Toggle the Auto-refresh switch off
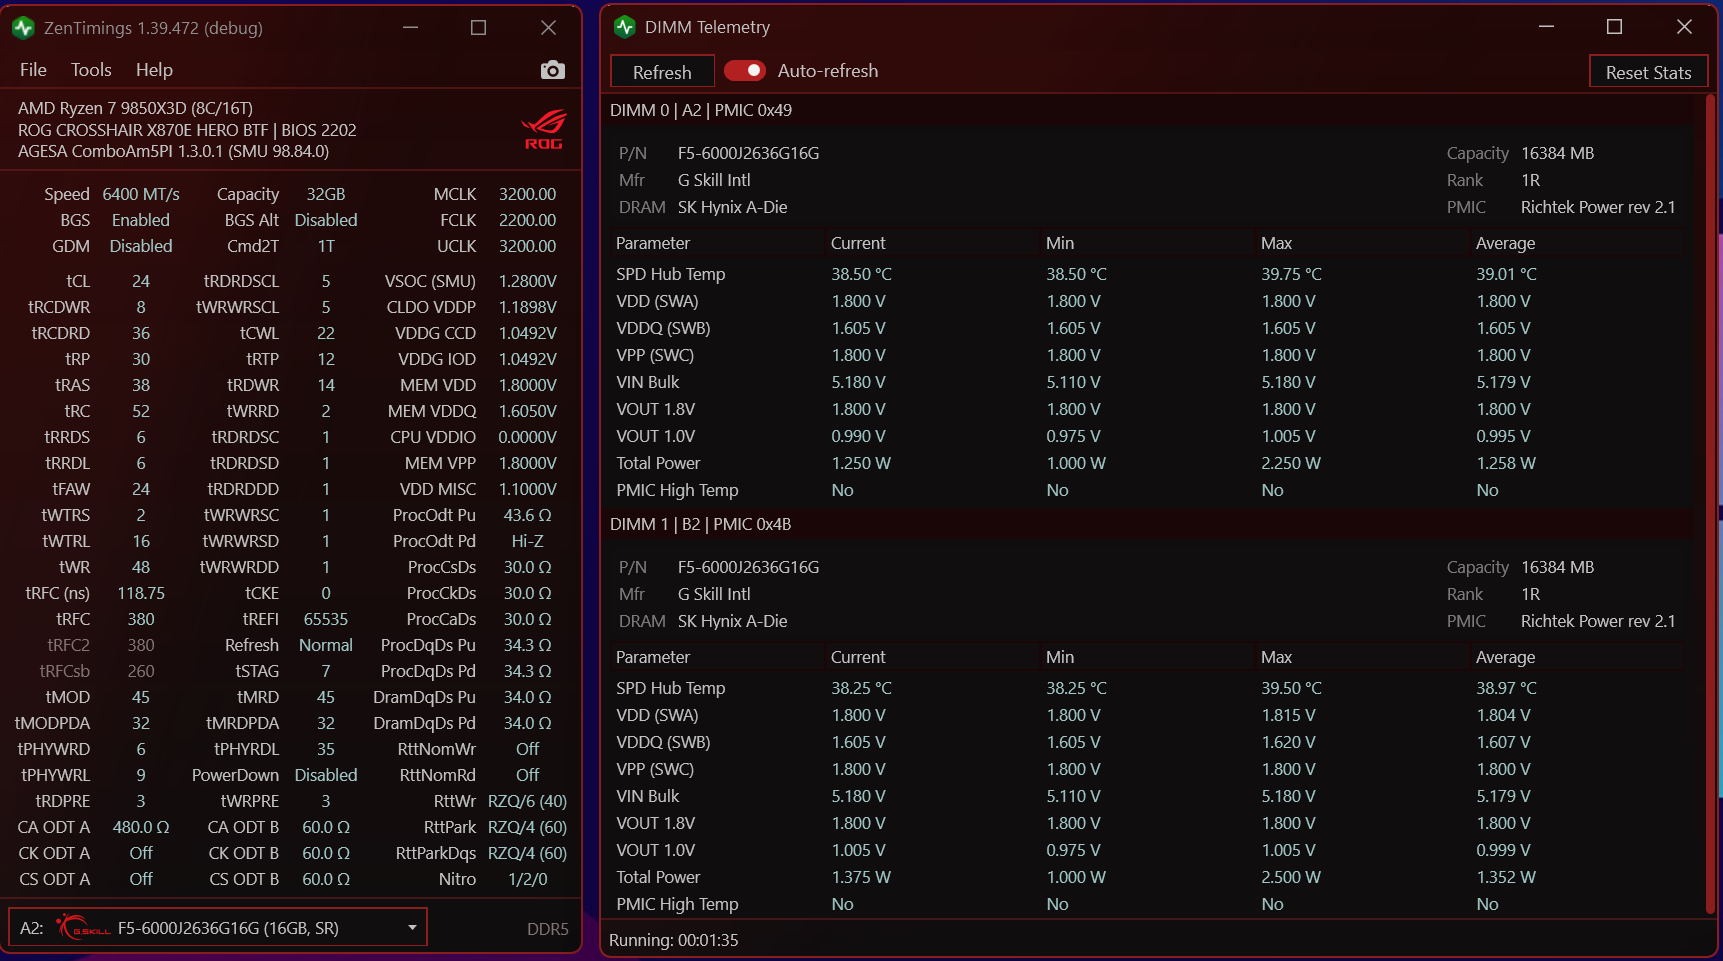 coord(744,71)
